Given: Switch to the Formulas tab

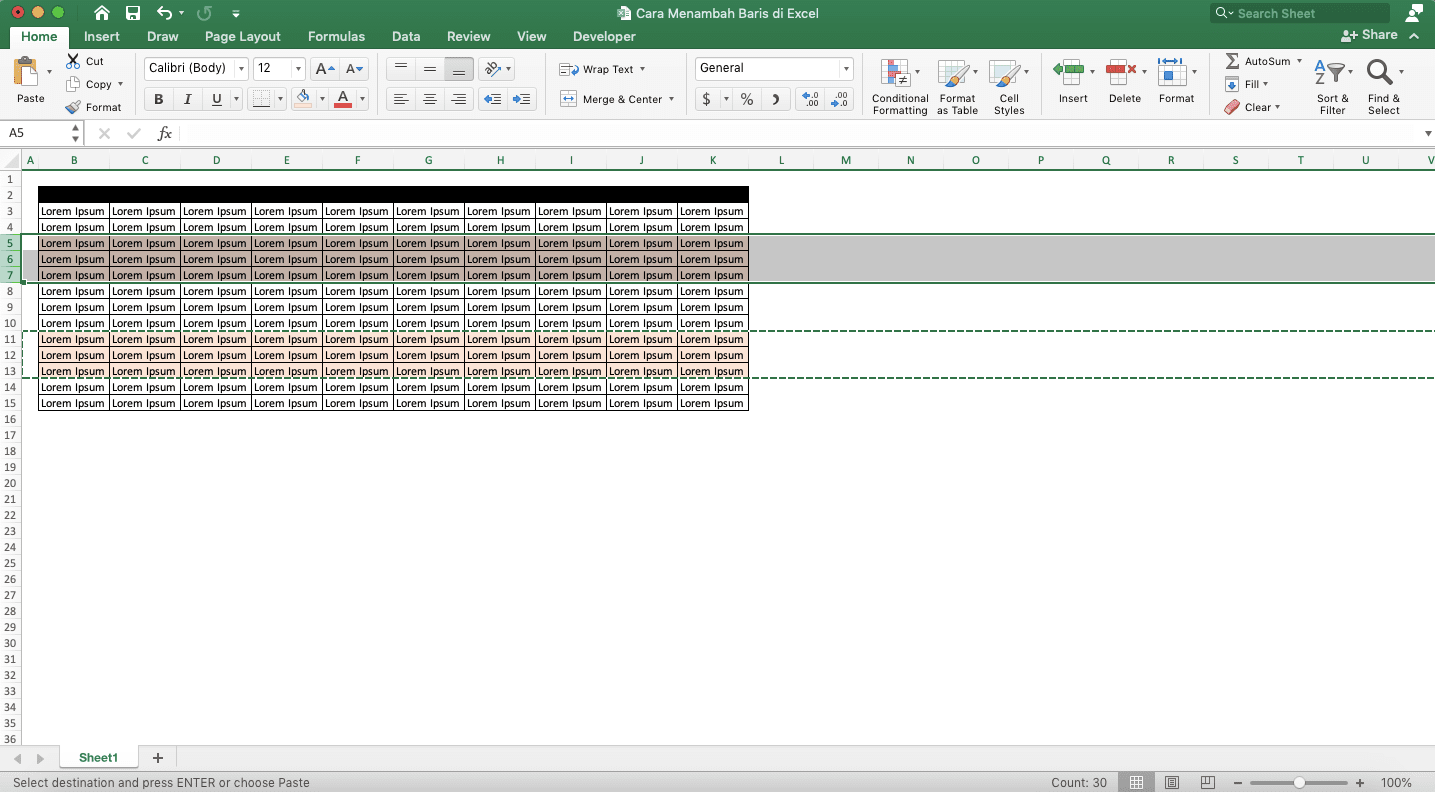Looking at the screenshot, I should pos(336,36).
